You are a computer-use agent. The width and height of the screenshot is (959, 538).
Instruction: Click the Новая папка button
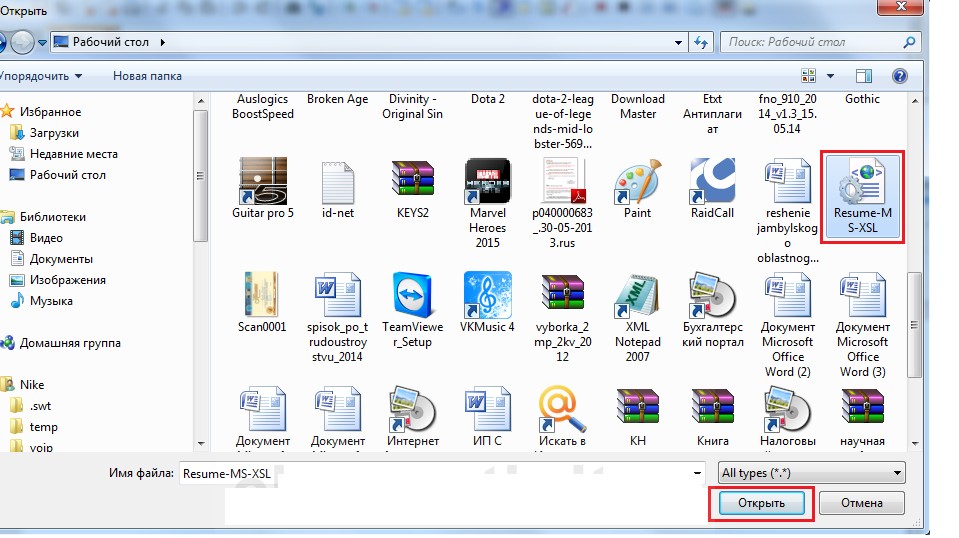[147, 76]
